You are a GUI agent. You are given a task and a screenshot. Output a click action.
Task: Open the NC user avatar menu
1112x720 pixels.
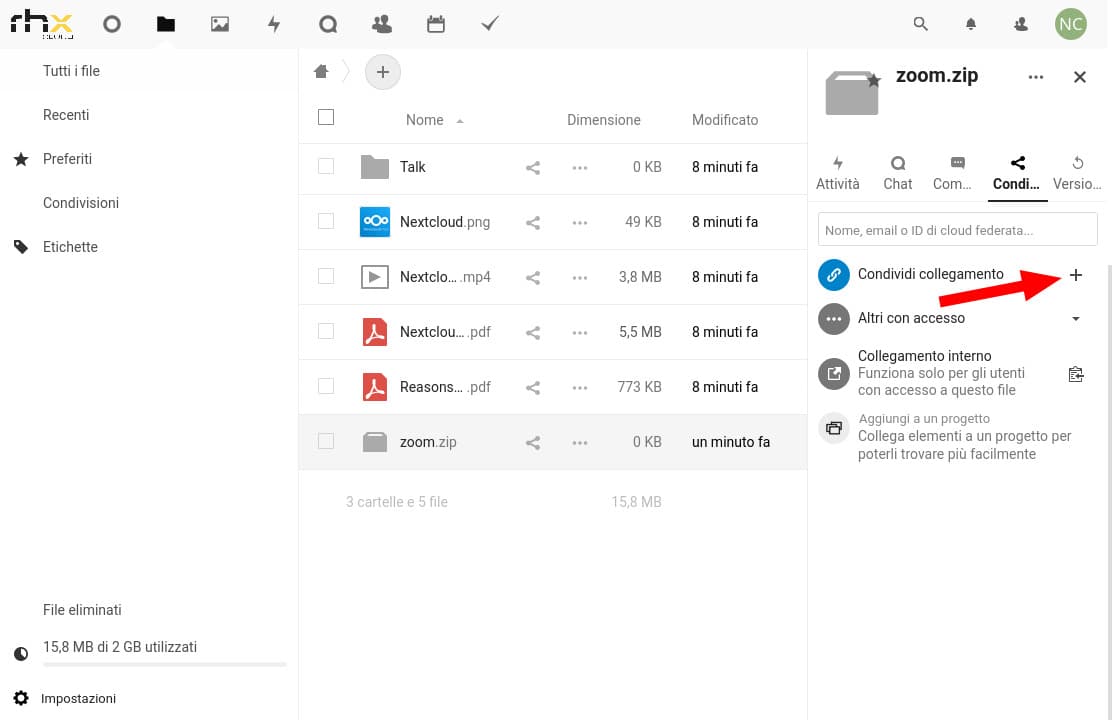coord(1070,24)
